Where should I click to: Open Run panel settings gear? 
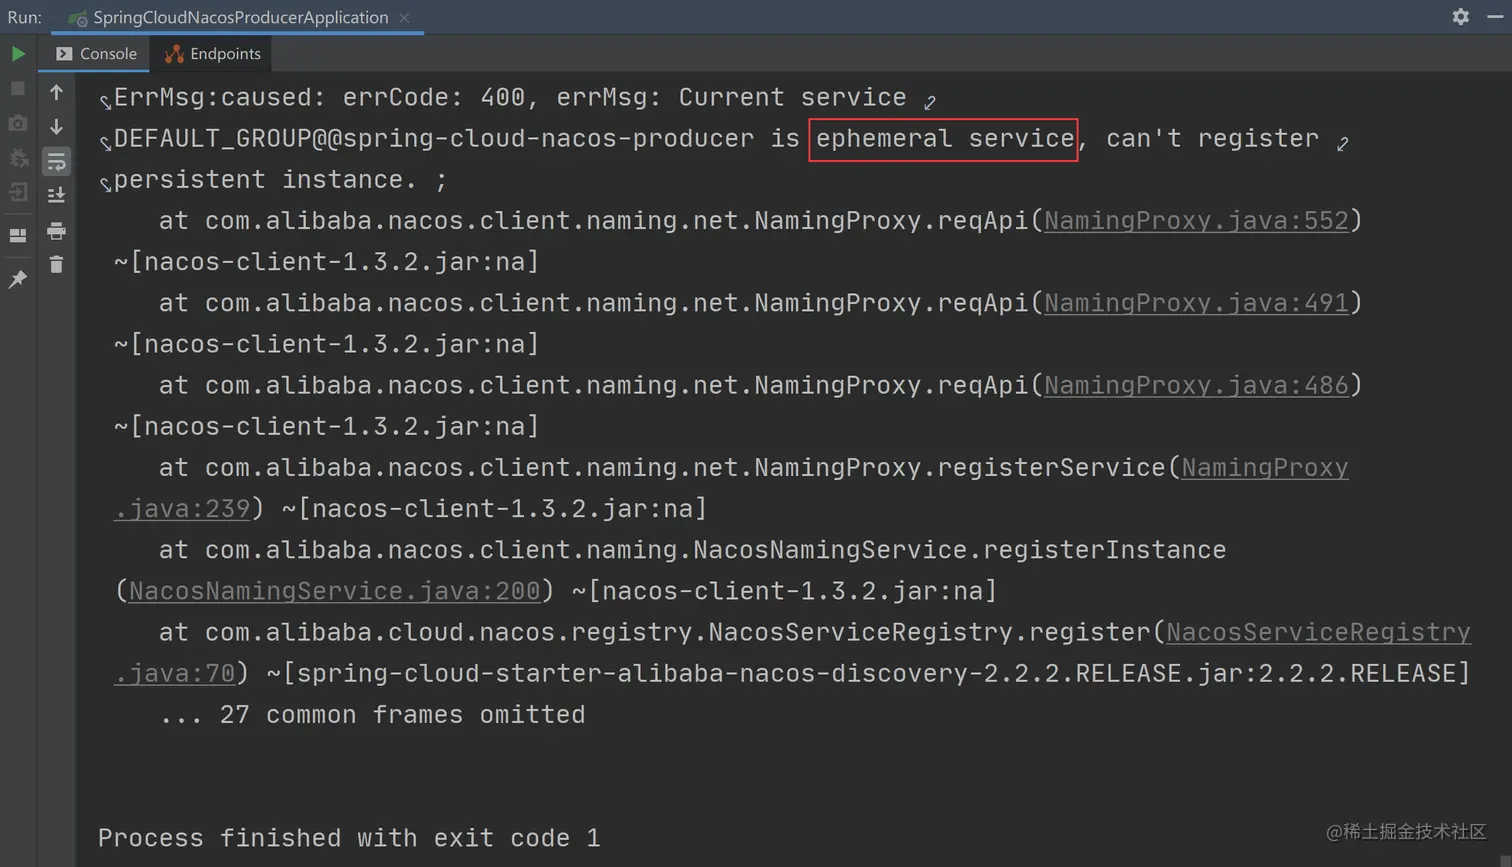point(1461,17)
